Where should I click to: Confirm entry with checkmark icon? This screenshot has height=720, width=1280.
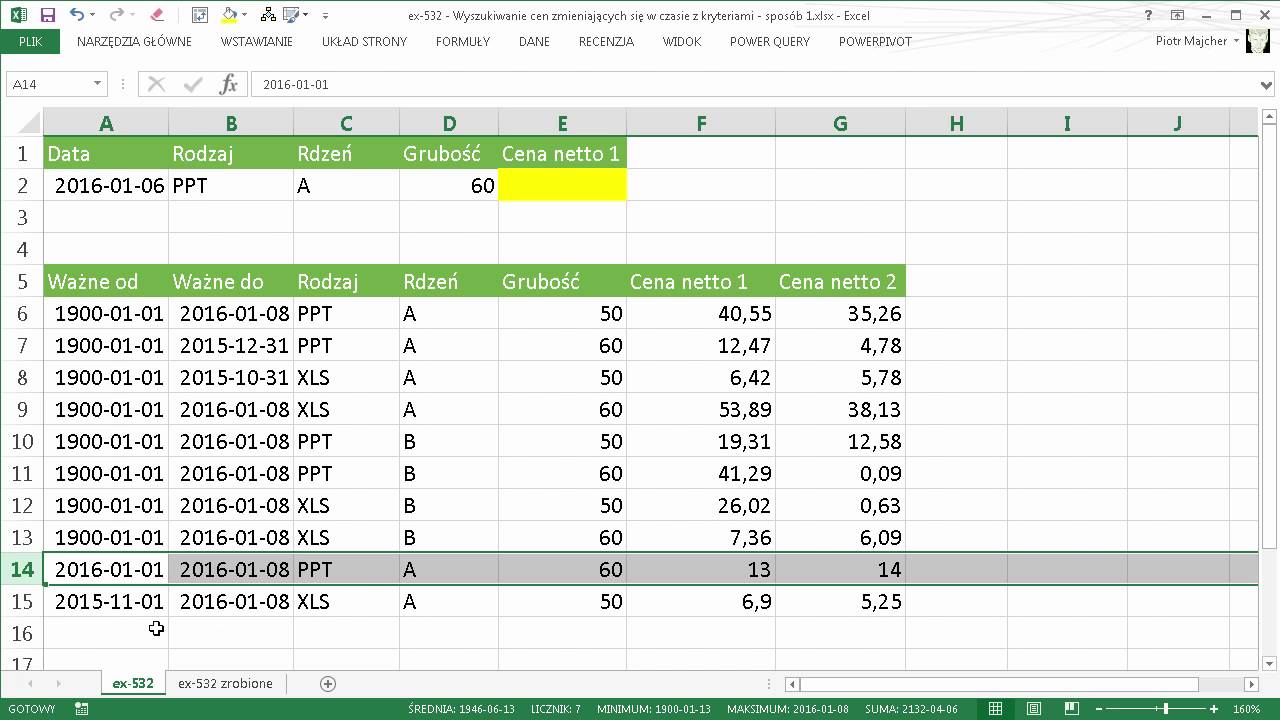point(191,85)
